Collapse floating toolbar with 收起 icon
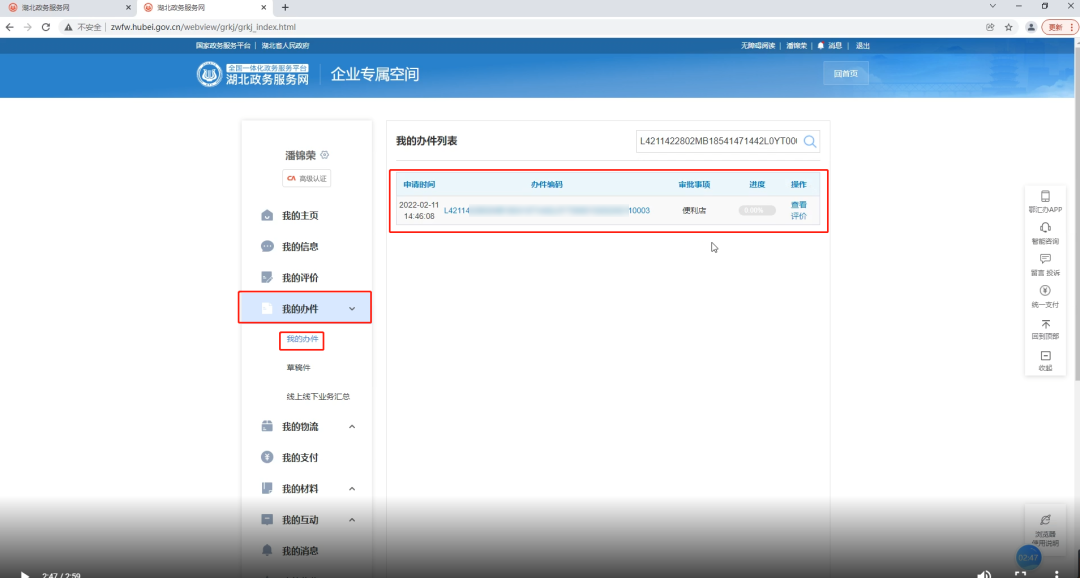This screenshot has height=578, width=1080. pos(1045,355)
